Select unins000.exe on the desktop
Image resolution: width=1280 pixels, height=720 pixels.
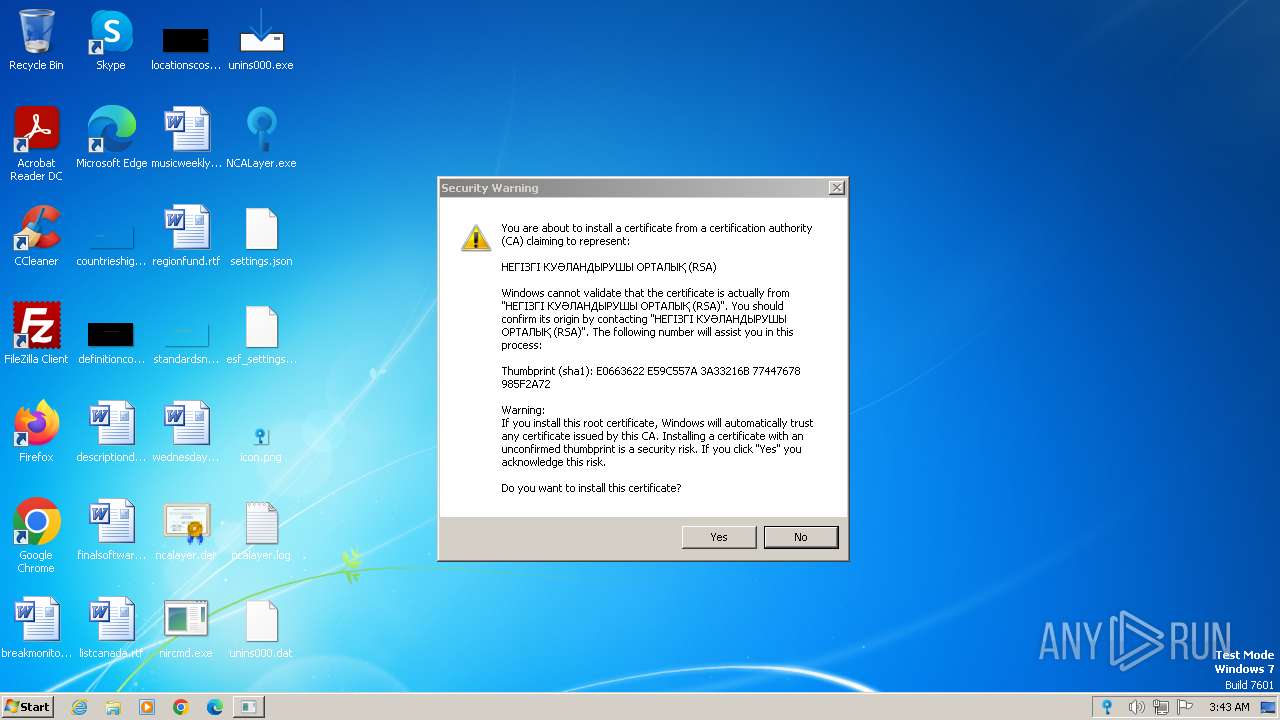coord(261,41)
